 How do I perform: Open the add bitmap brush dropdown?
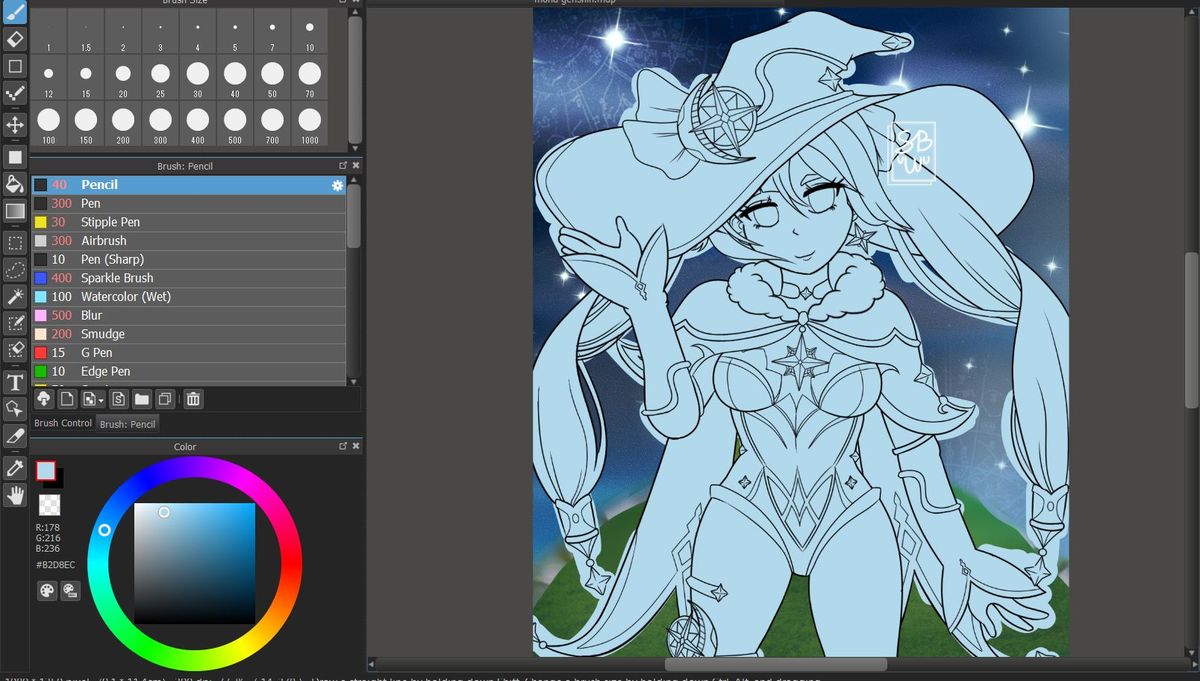coord(93,399)
